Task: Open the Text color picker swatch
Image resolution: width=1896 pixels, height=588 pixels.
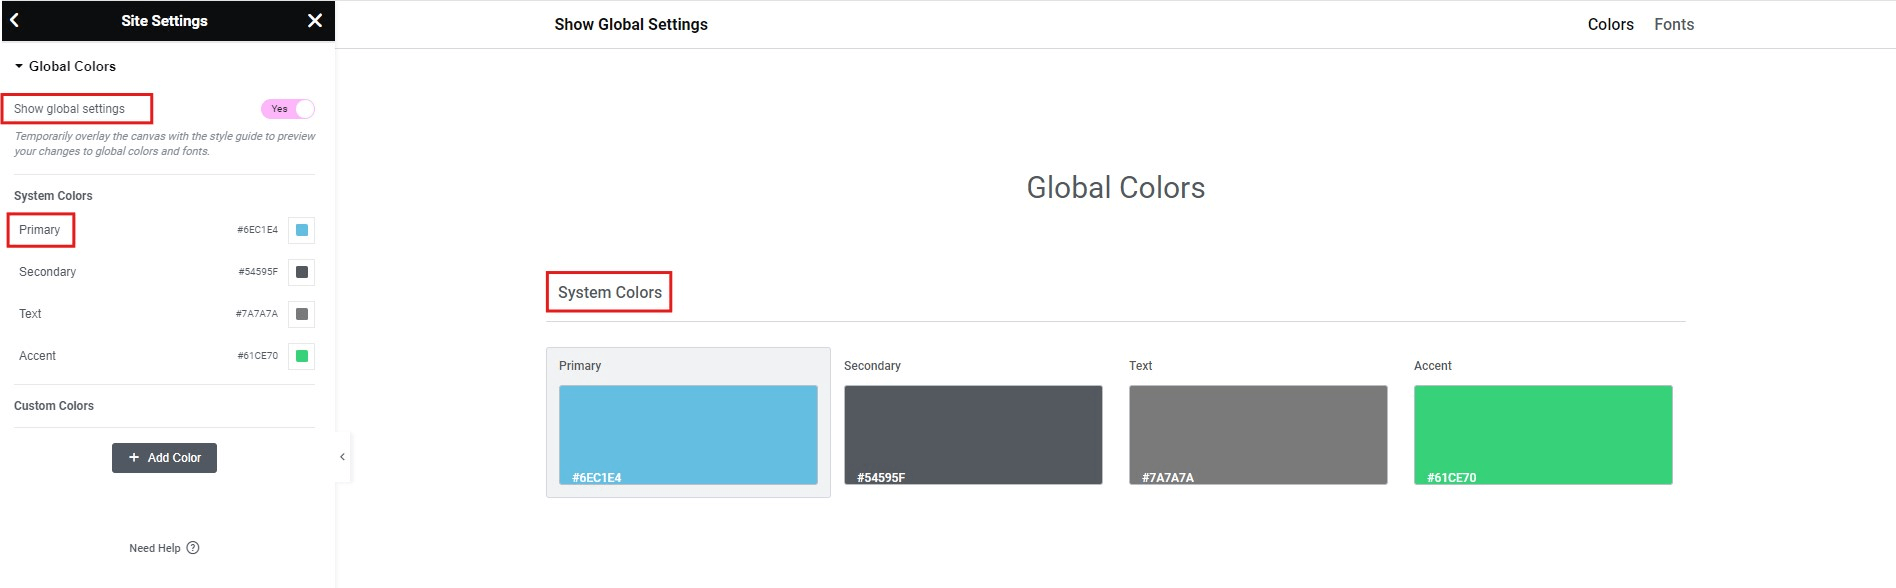Action: tap(301, 314)
